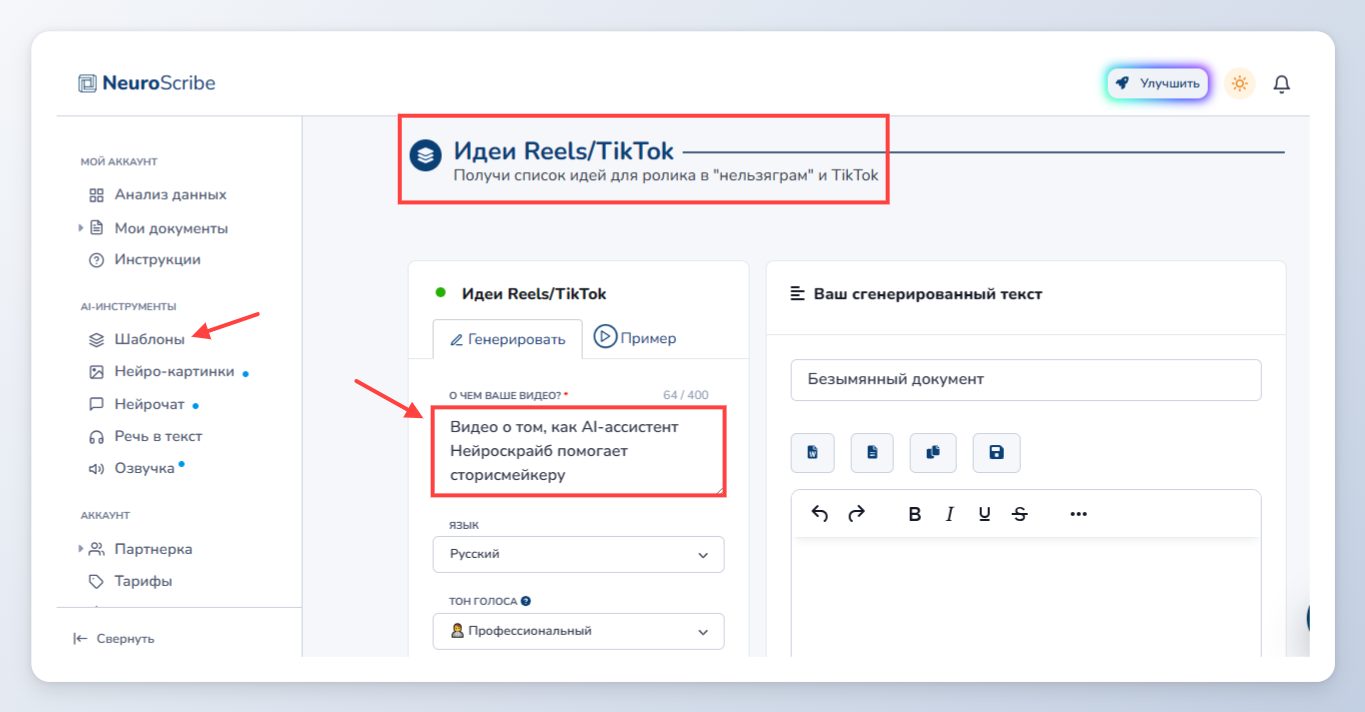Click the NeuroScribe logo
1365x712 pixels.
(147, 83)
